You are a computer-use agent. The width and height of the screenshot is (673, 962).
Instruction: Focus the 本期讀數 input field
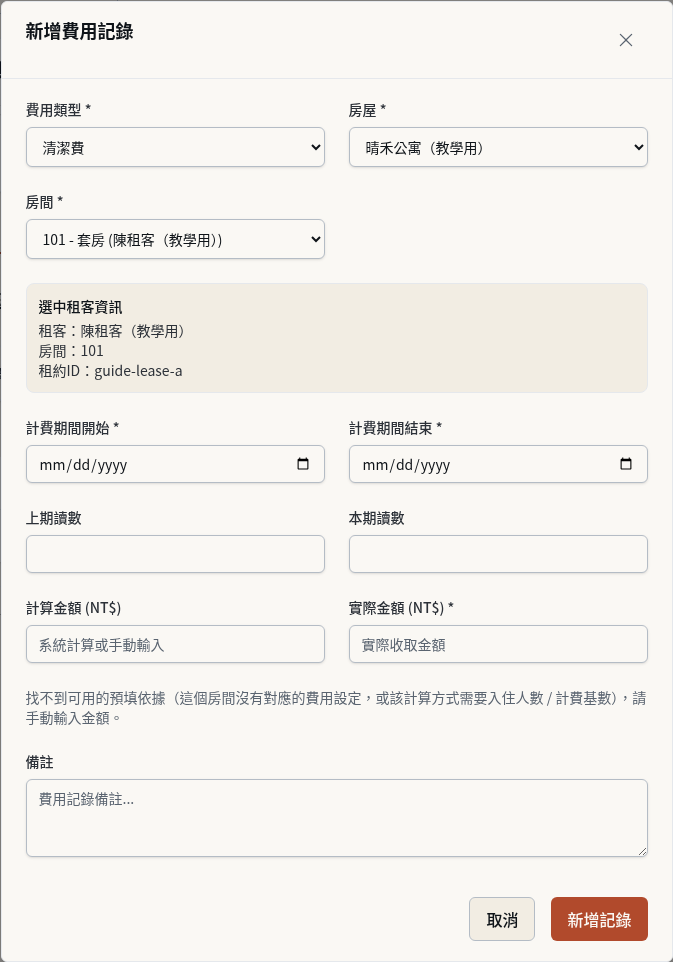498,554
